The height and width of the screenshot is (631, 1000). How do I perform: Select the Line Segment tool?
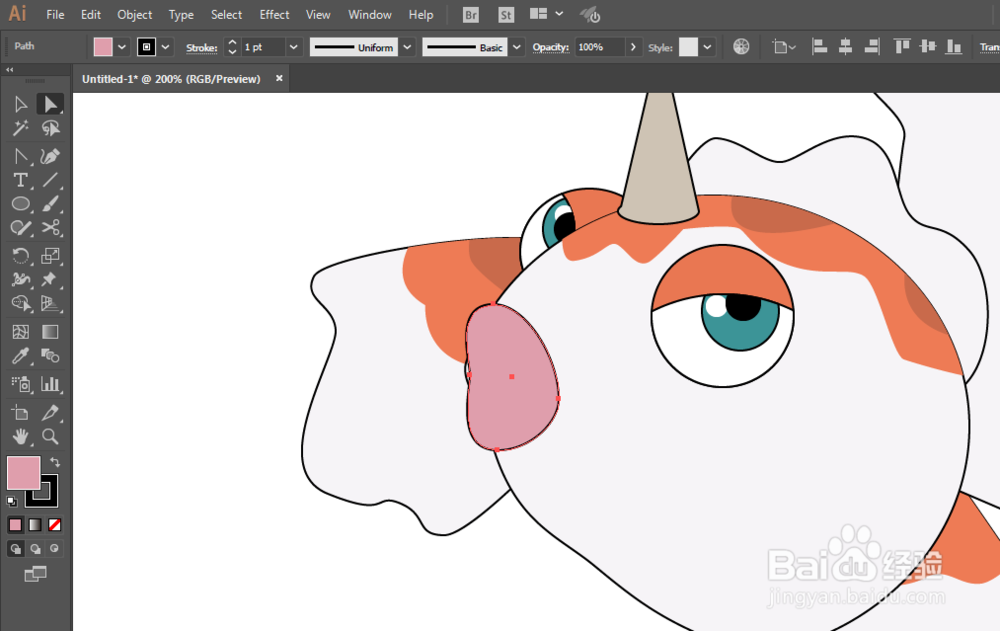[50, 180]
